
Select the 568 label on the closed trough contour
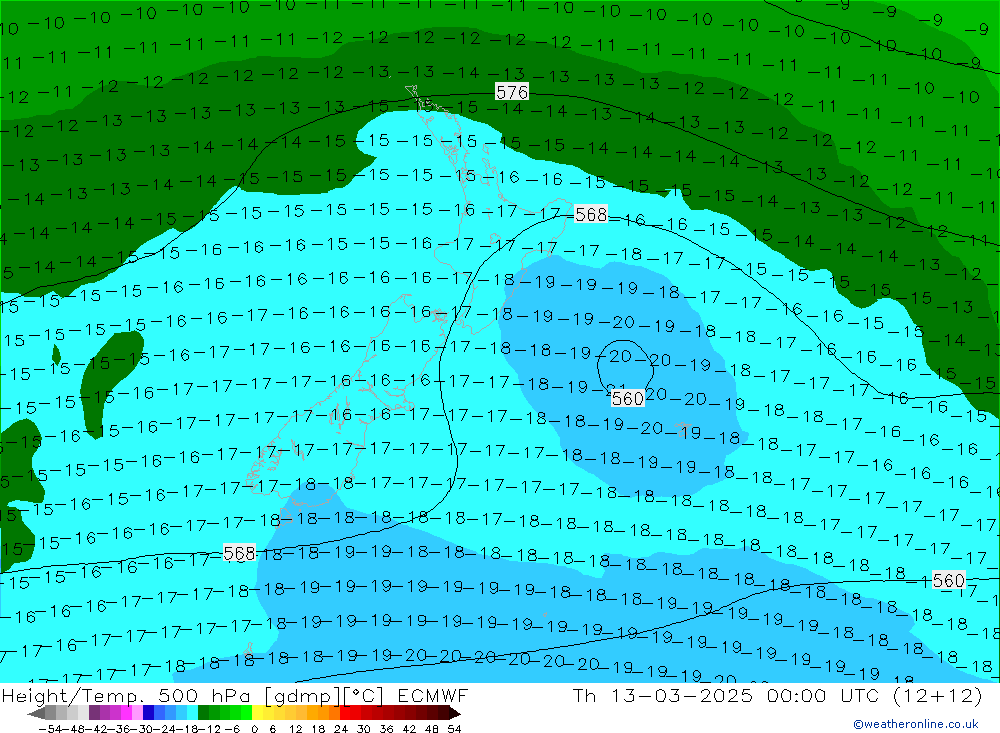591,214
